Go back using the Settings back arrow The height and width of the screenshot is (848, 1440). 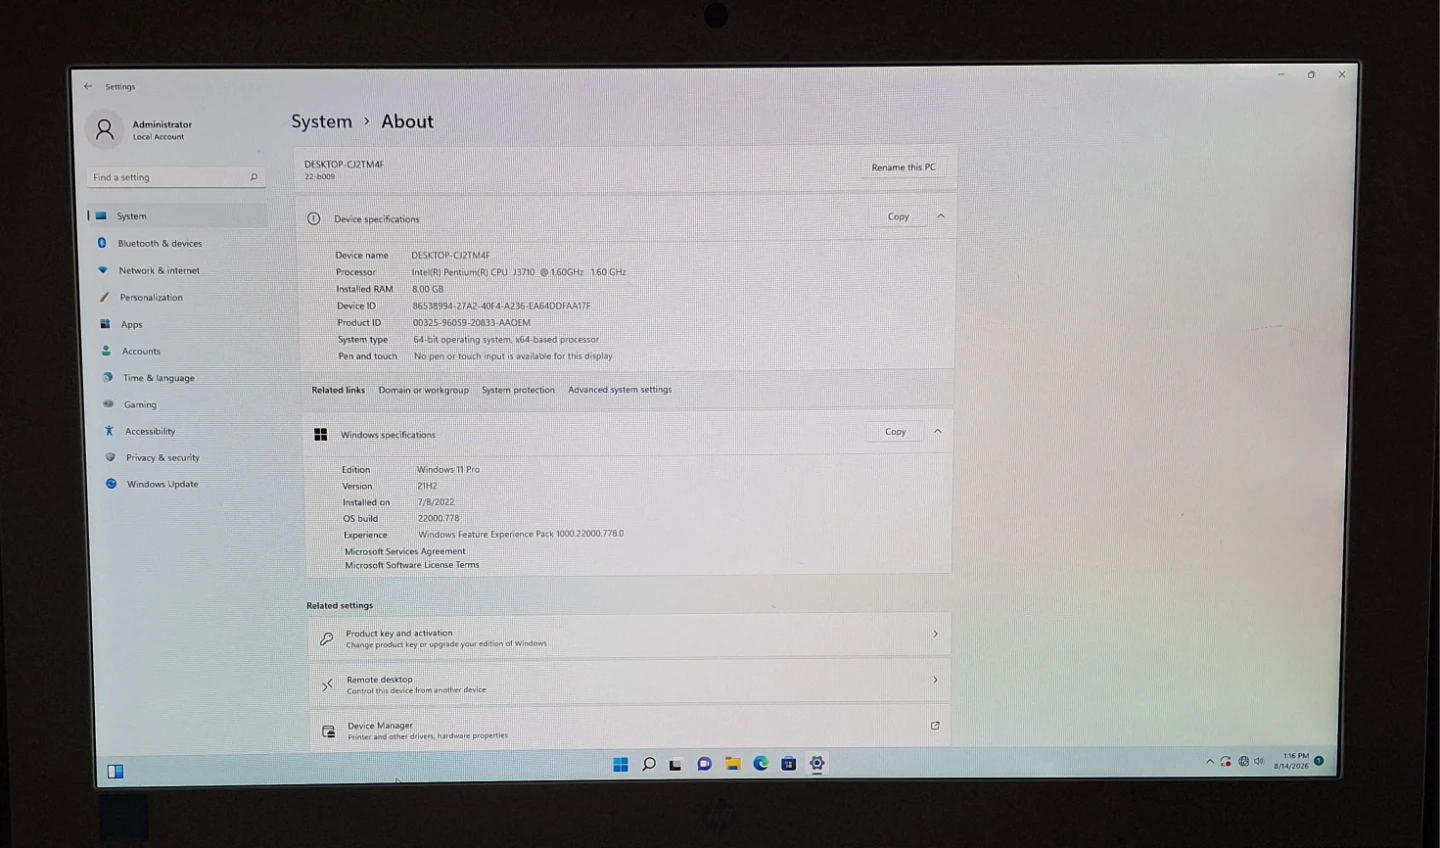(x=88, y=86)
